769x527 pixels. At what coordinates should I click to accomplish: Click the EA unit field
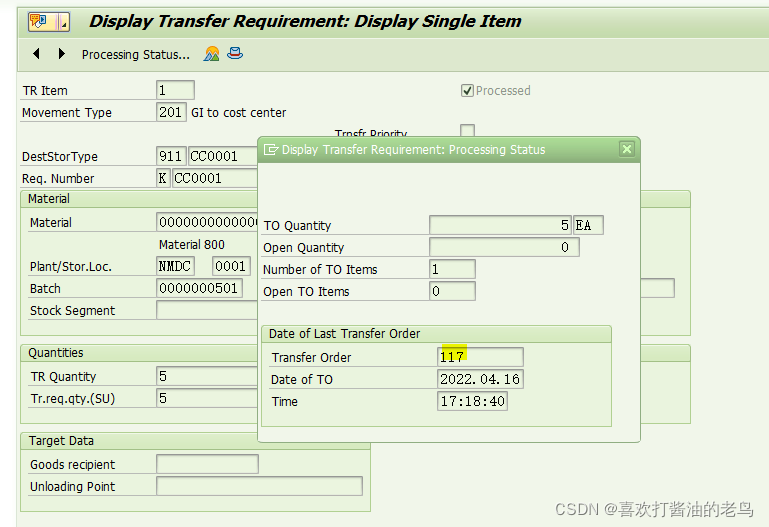589,225
